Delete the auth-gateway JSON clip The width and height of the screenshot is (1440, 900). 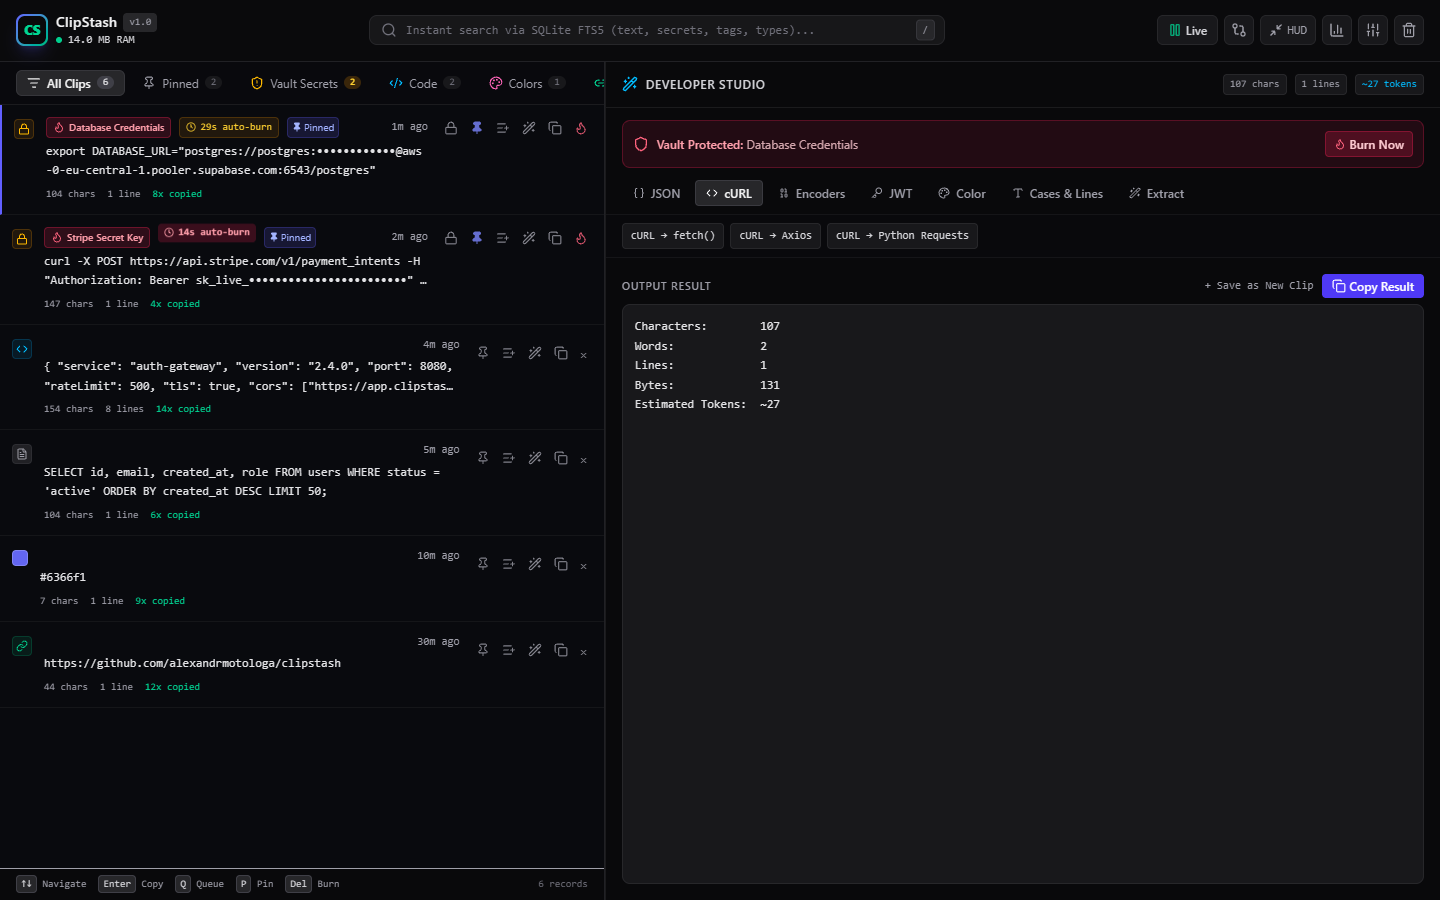pos(583,354)
